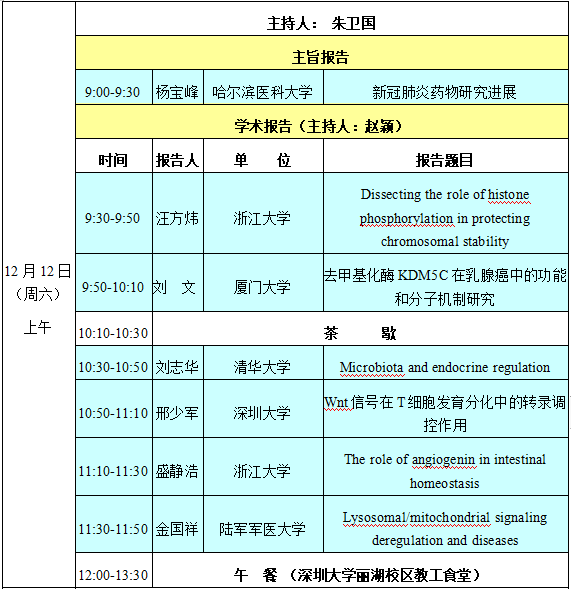Select the underlined word angiogenin

(x=444, y=460)
